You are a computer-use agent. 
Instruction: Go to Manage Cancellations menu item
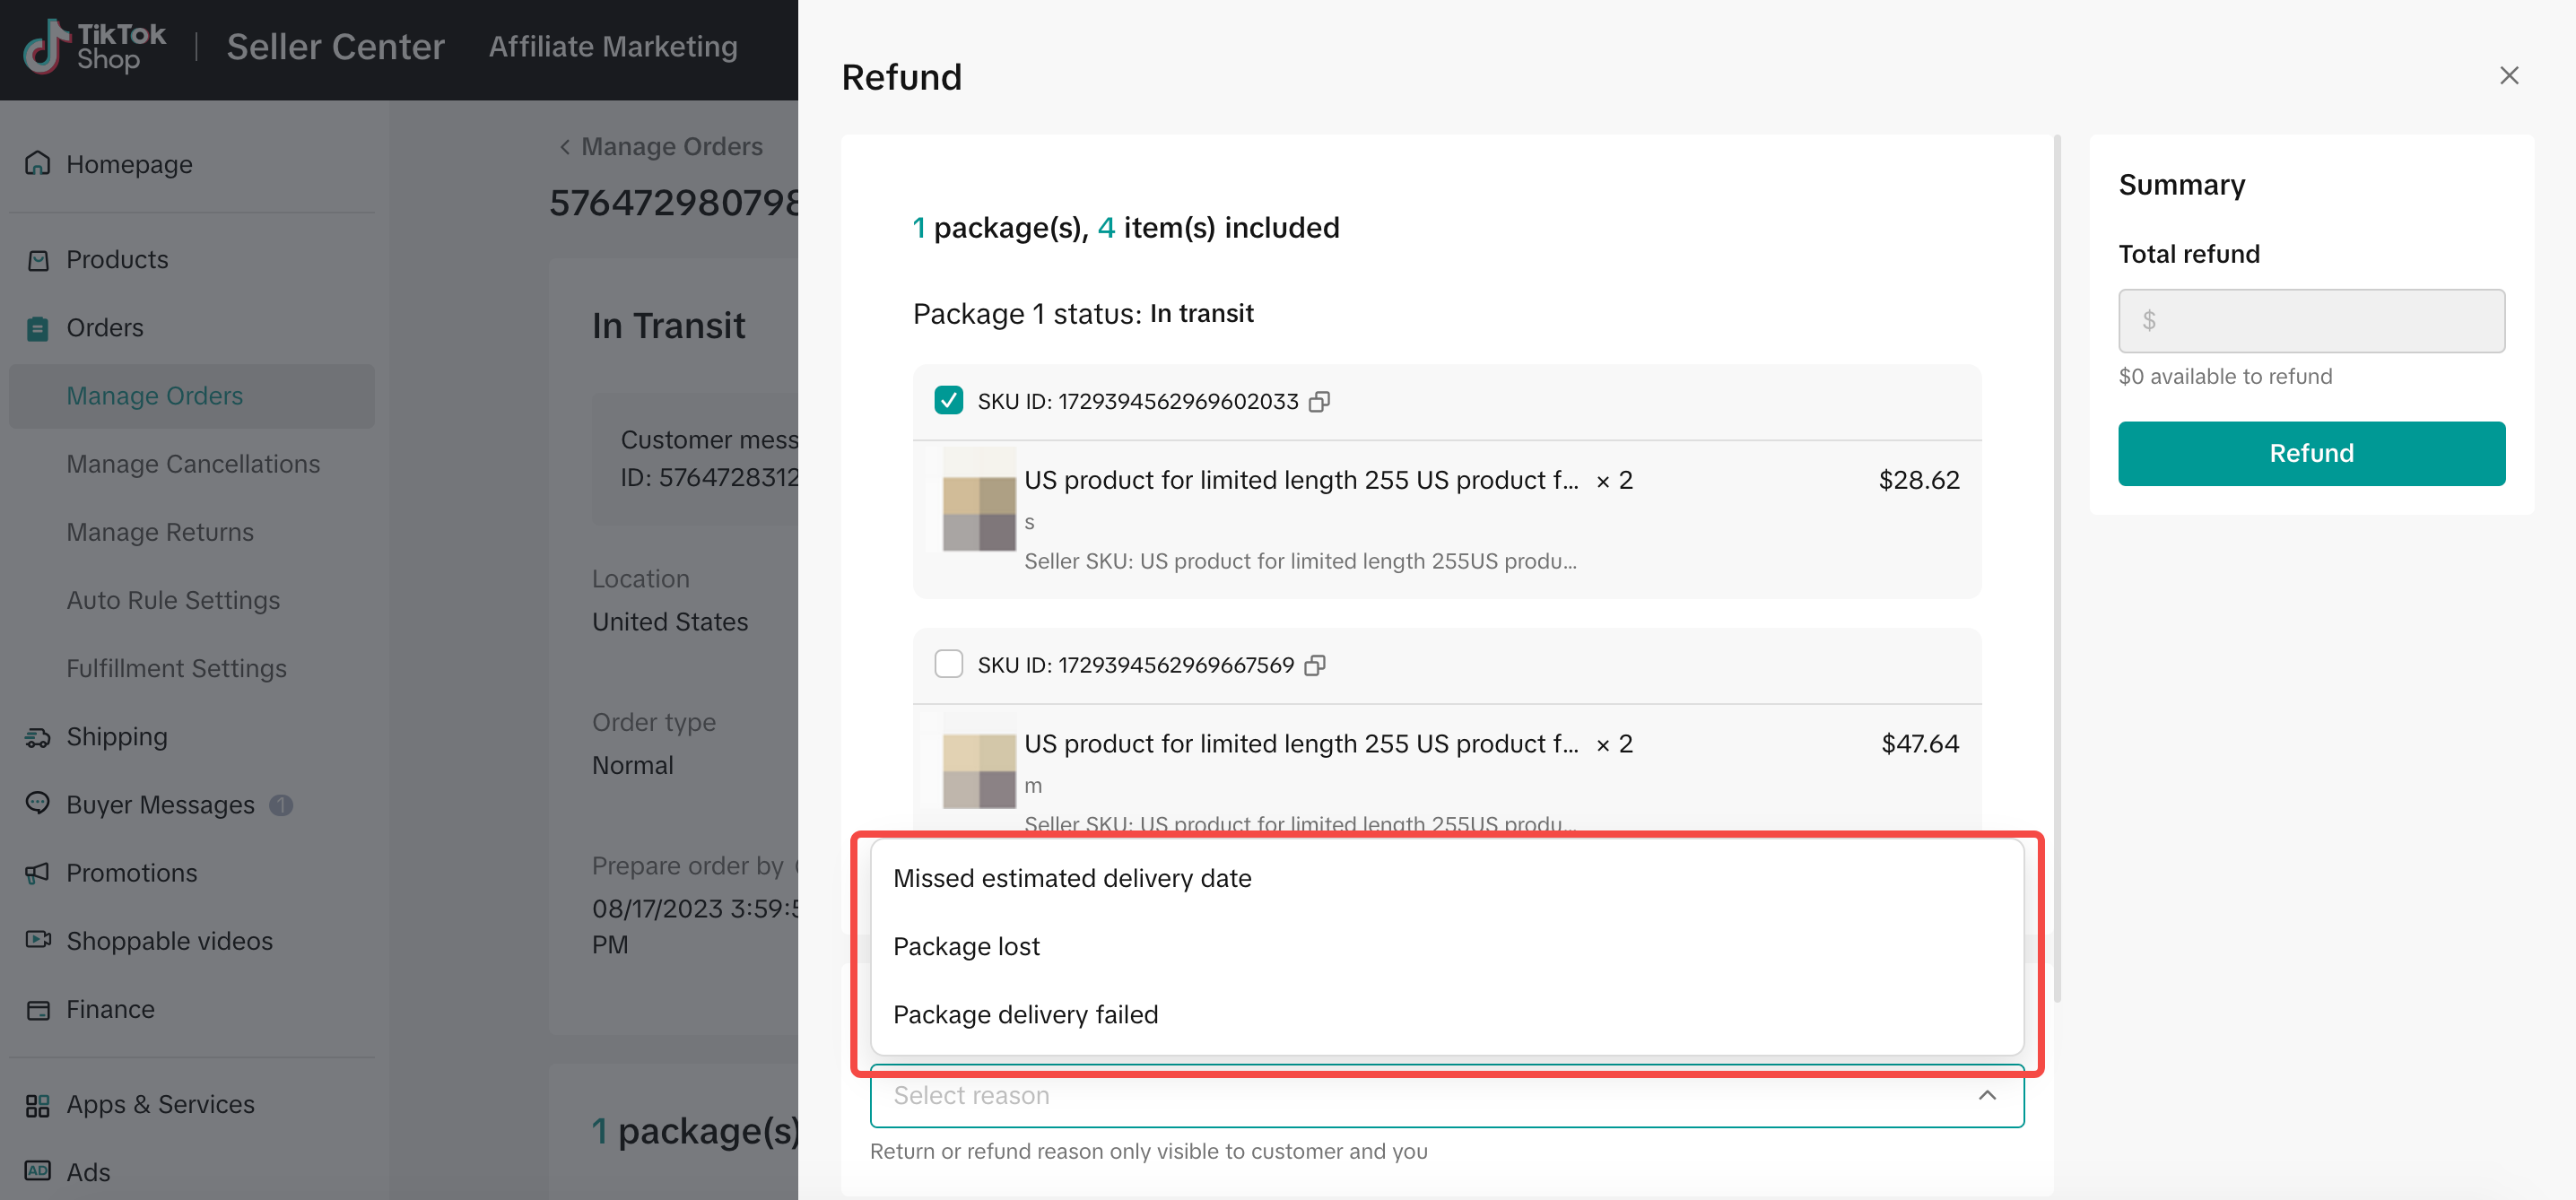(x=193, y=464)
